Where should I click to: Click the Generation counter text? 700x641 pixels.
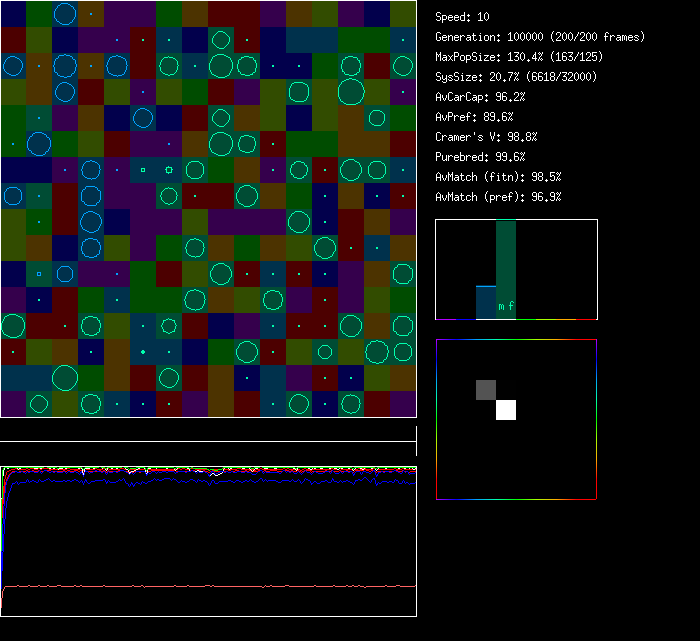(540, 37)
